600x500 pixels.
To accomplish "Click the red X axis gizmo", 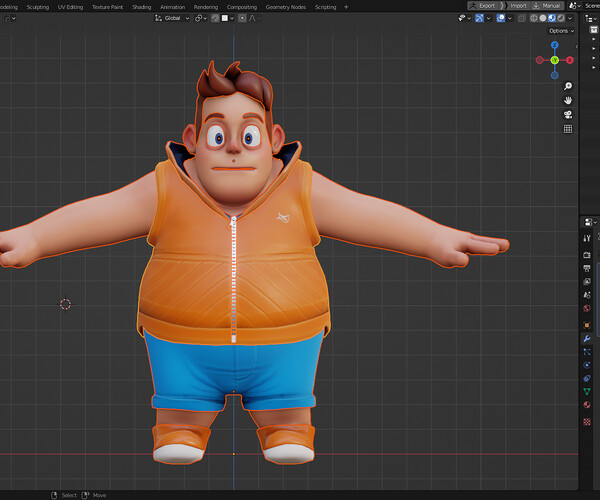I will pos(570,60).
